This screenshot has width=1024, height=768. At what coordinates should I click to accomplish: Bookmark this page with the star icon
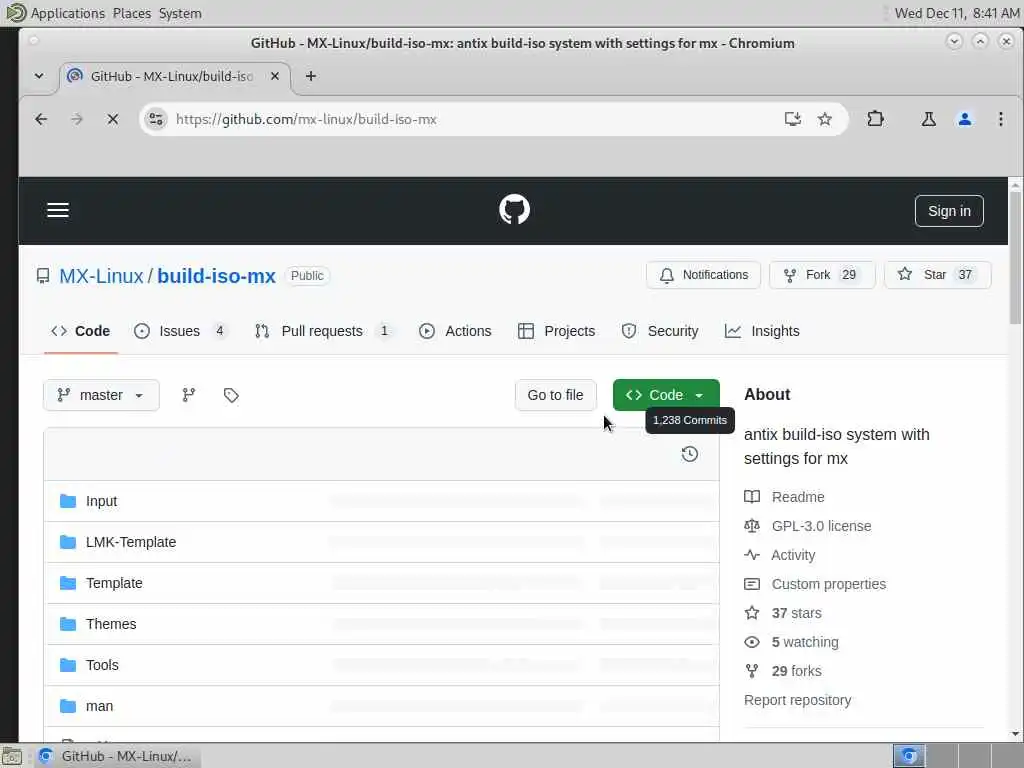(825, 119)
